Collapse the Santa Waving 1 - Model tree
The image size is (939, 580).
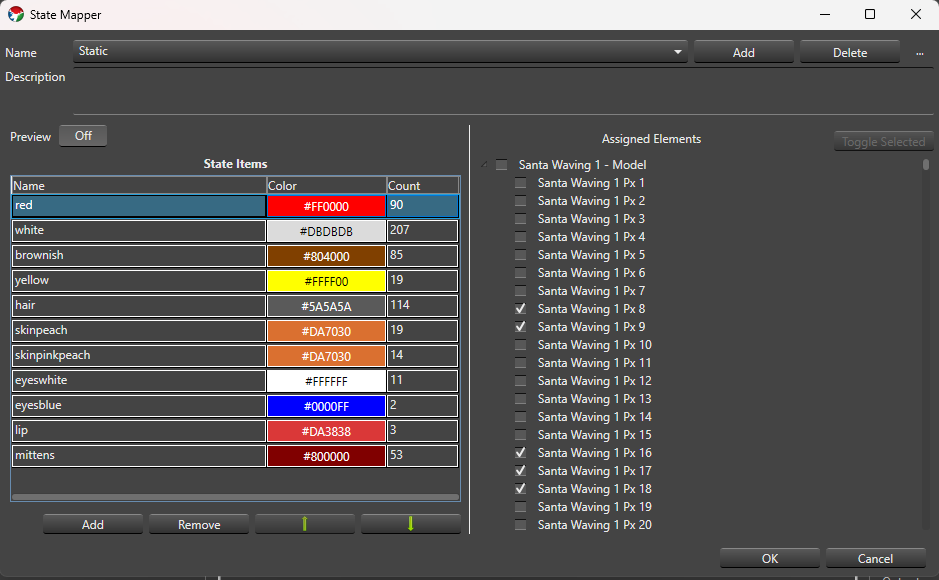coord(484,165)
